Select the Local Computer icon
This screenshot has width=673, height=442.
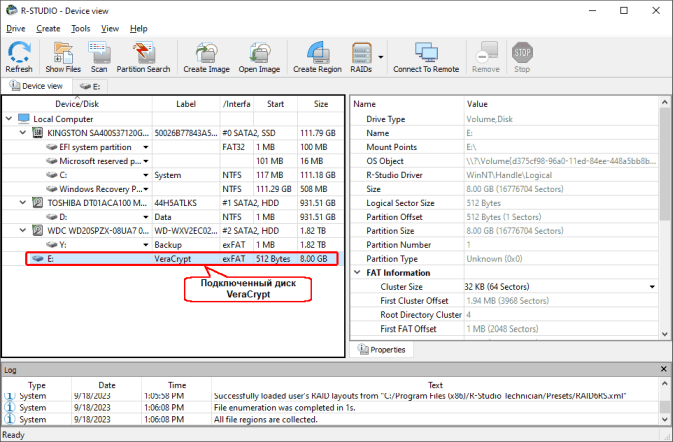tap(24, 118)
